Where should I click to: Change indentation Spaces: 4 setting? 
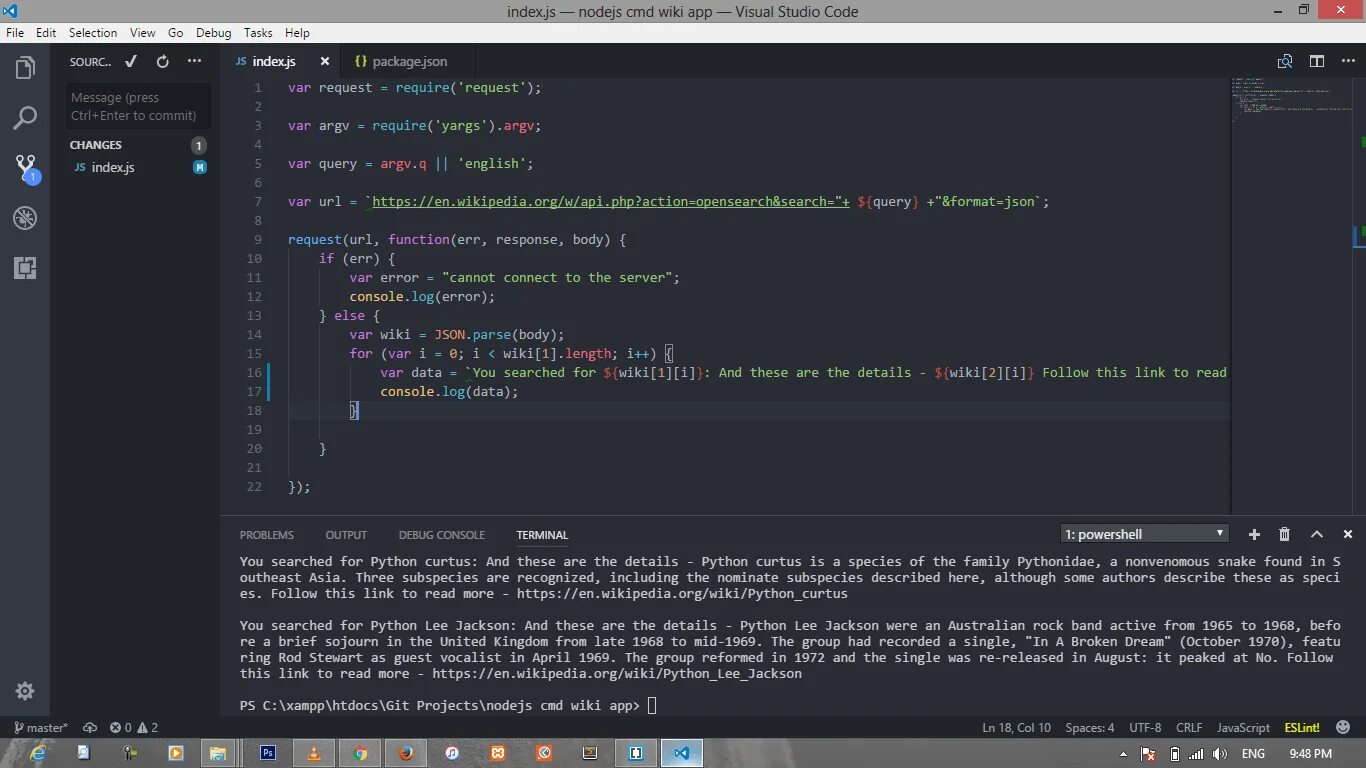coord(1090,727)
